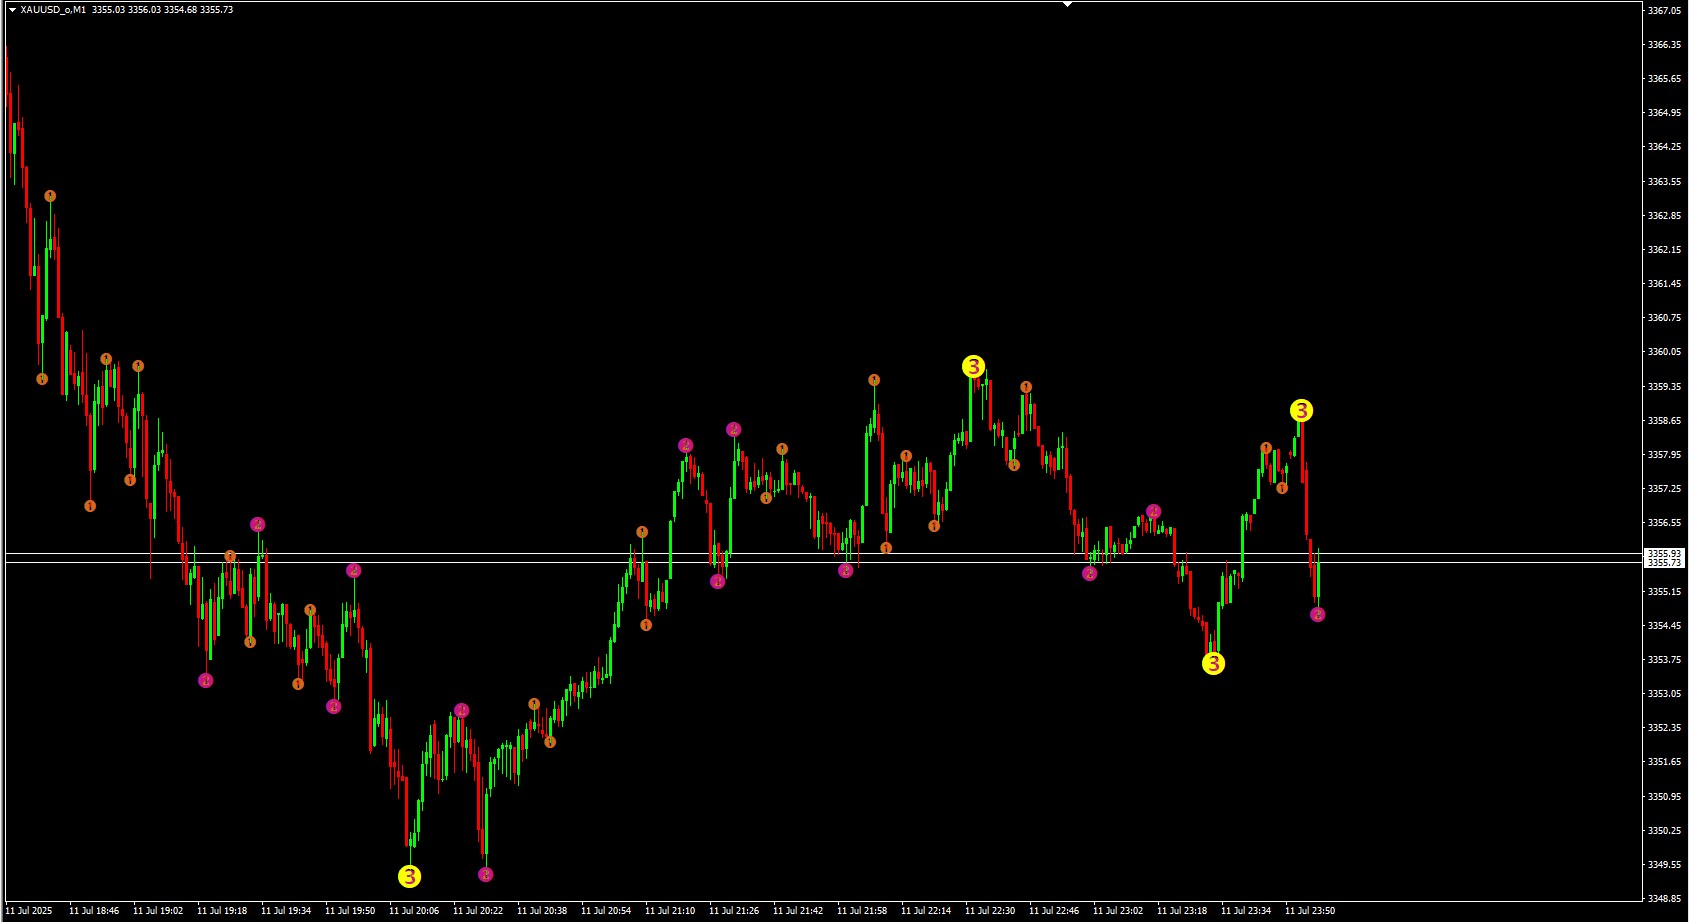The height and width of the screenshot is (922, 1690).
Task: Click the 3367.05 price scale label
Action: tap(1664, 11)
